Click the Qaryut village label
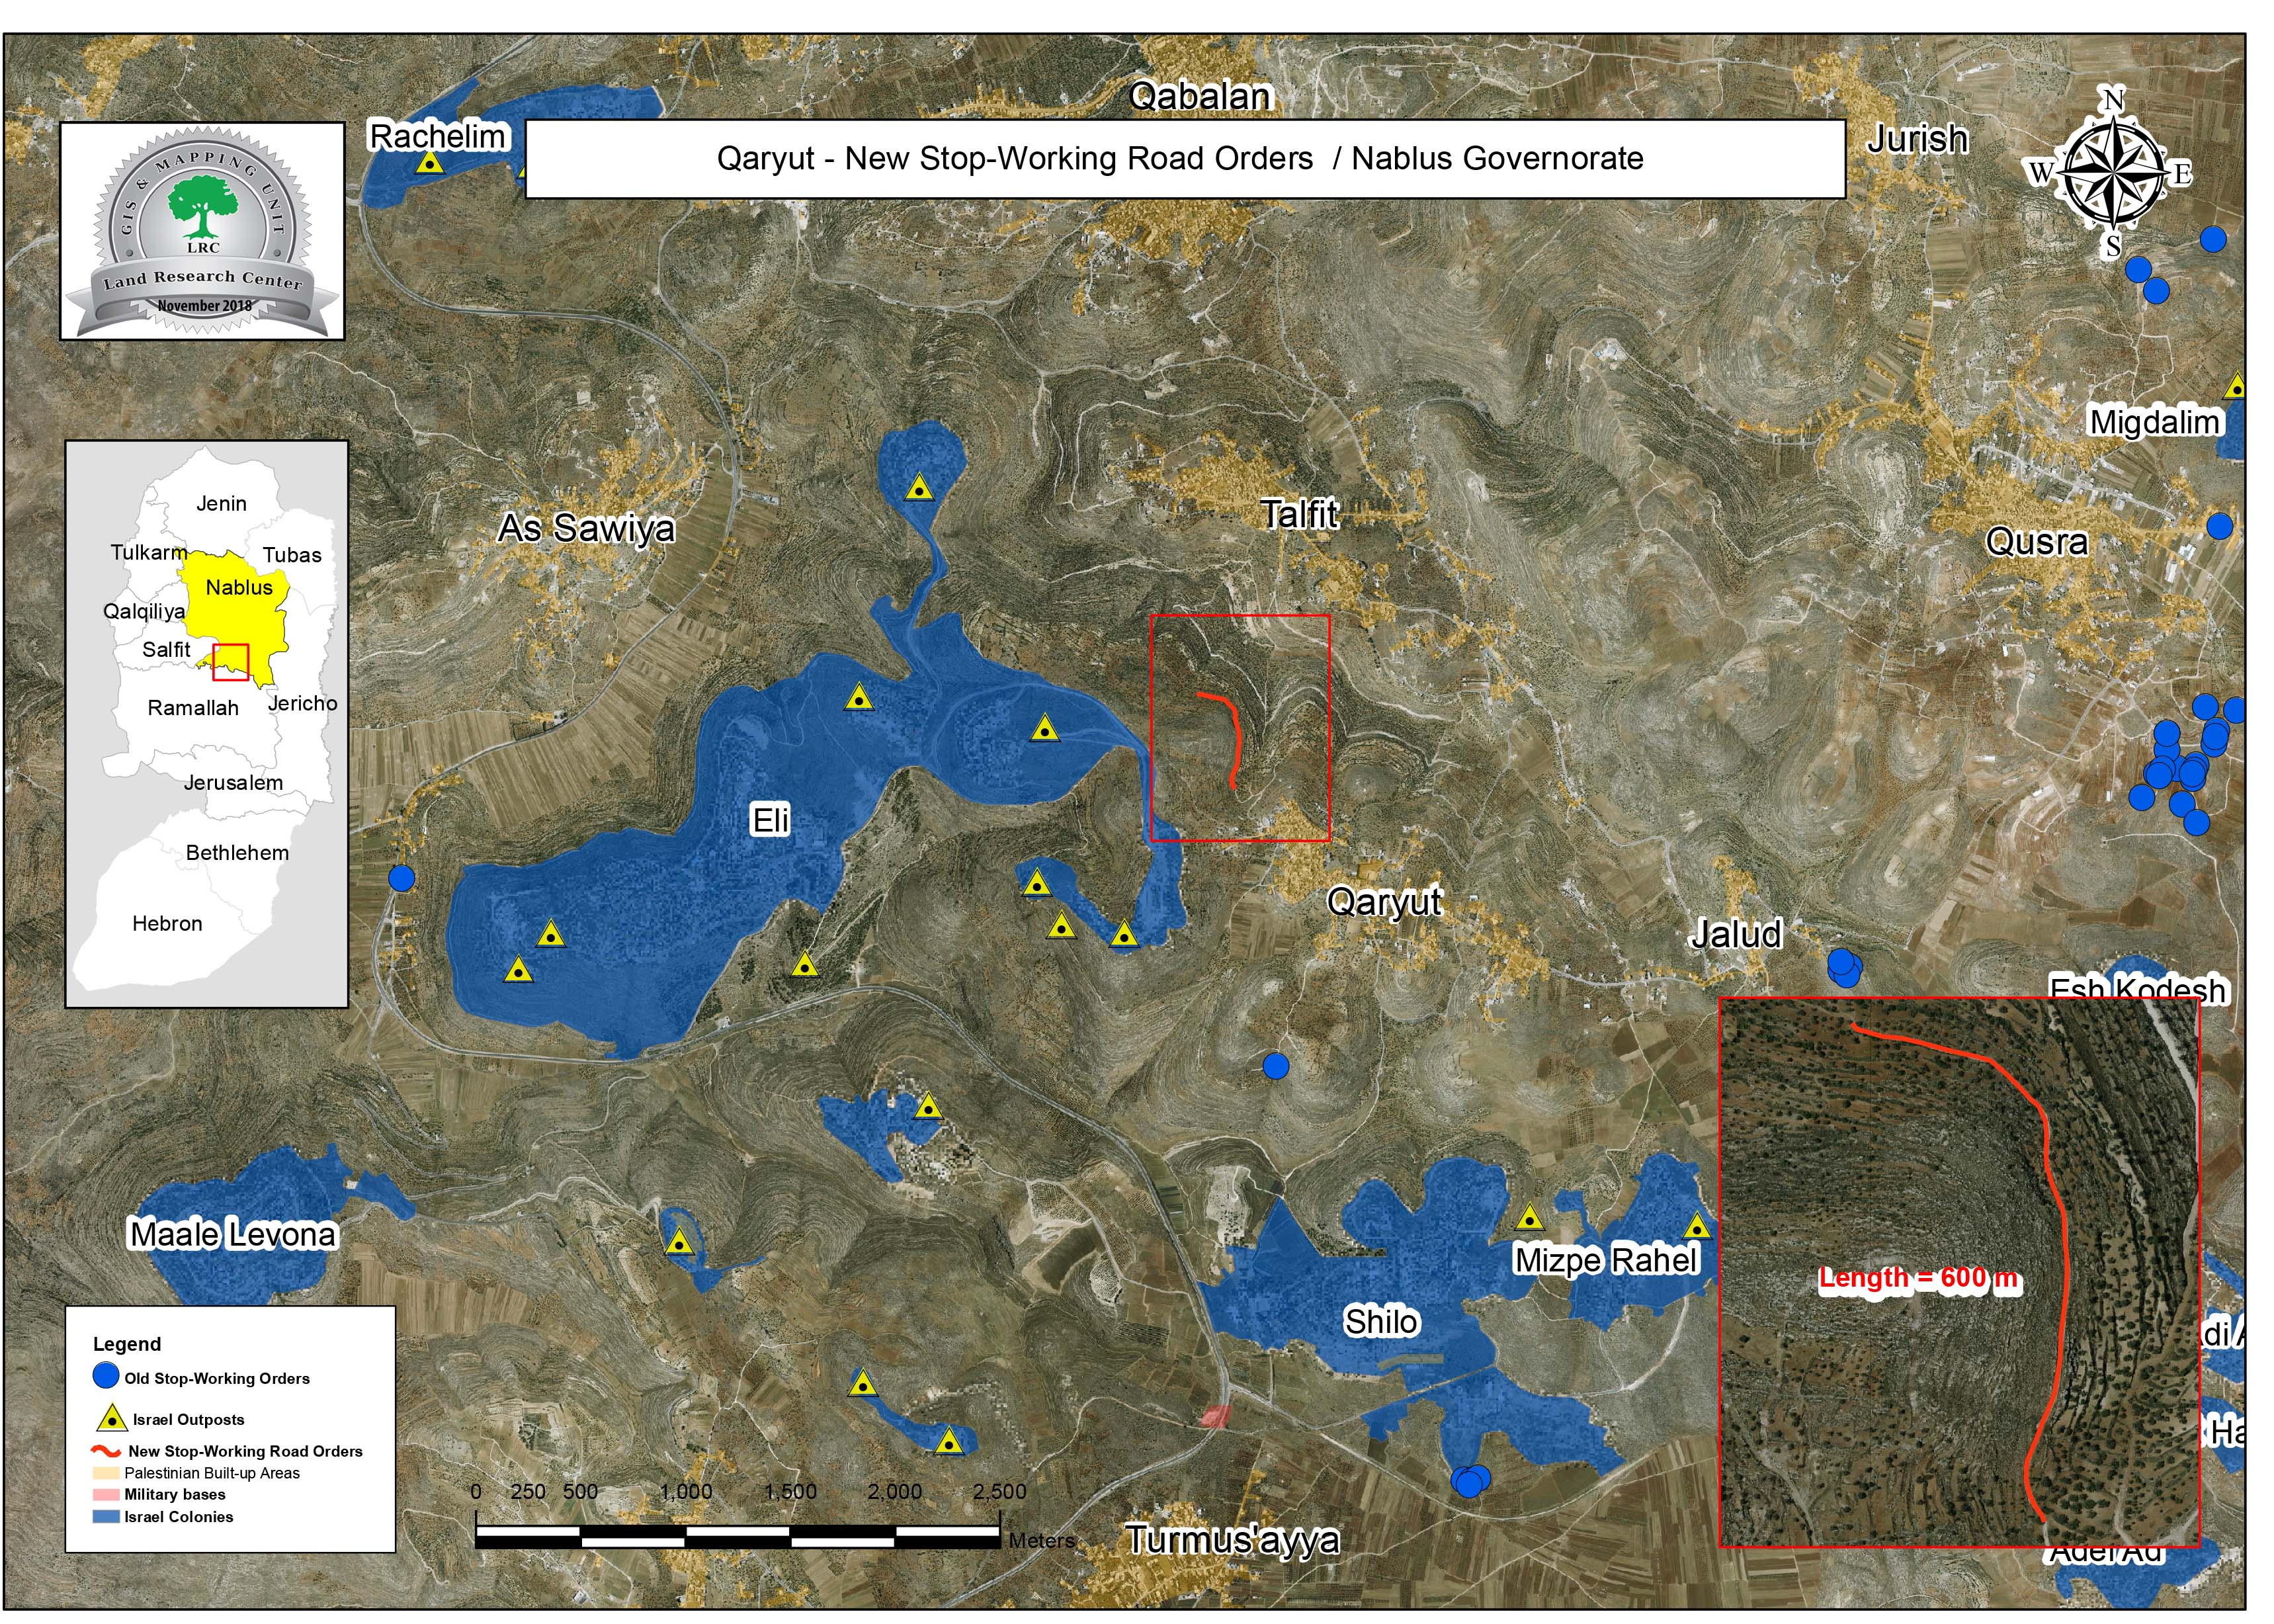 pyautogui.click(x=1384, y=902)
